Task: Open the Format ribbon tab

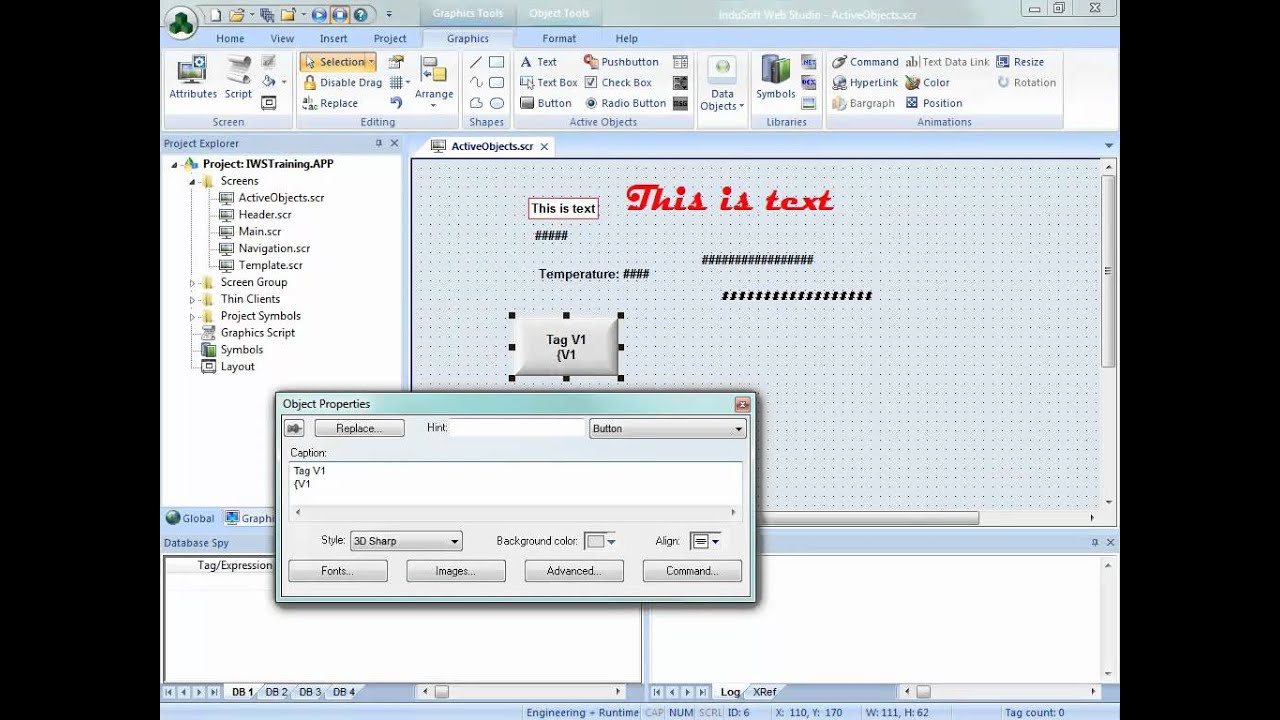Action: click(559, 39)
